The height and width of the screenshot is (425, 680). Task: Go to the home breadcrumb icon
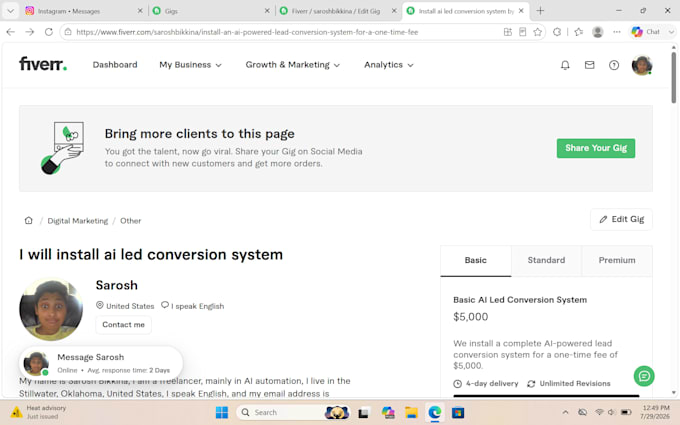(x=29, y=220)
